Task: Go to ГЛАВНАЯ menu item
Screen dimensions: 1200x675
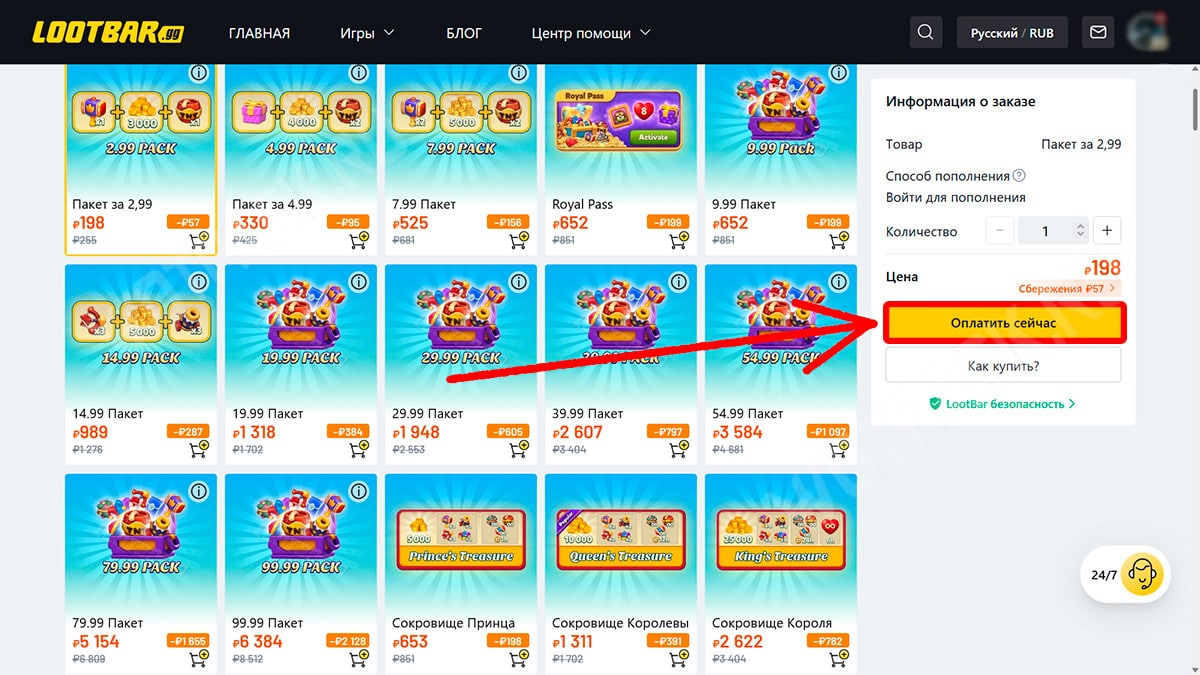Action: tap(259, 33)
